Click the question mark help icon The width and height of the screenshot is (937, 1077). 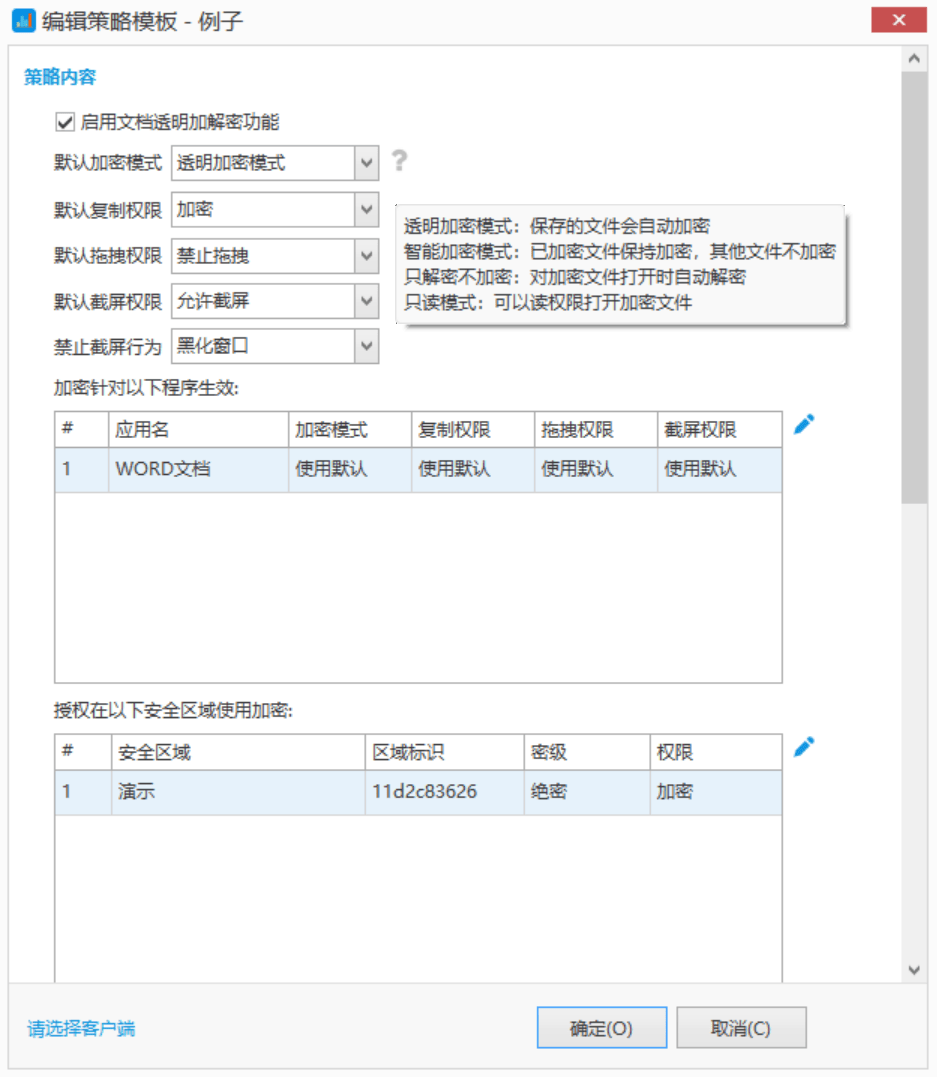pos(399,161)
